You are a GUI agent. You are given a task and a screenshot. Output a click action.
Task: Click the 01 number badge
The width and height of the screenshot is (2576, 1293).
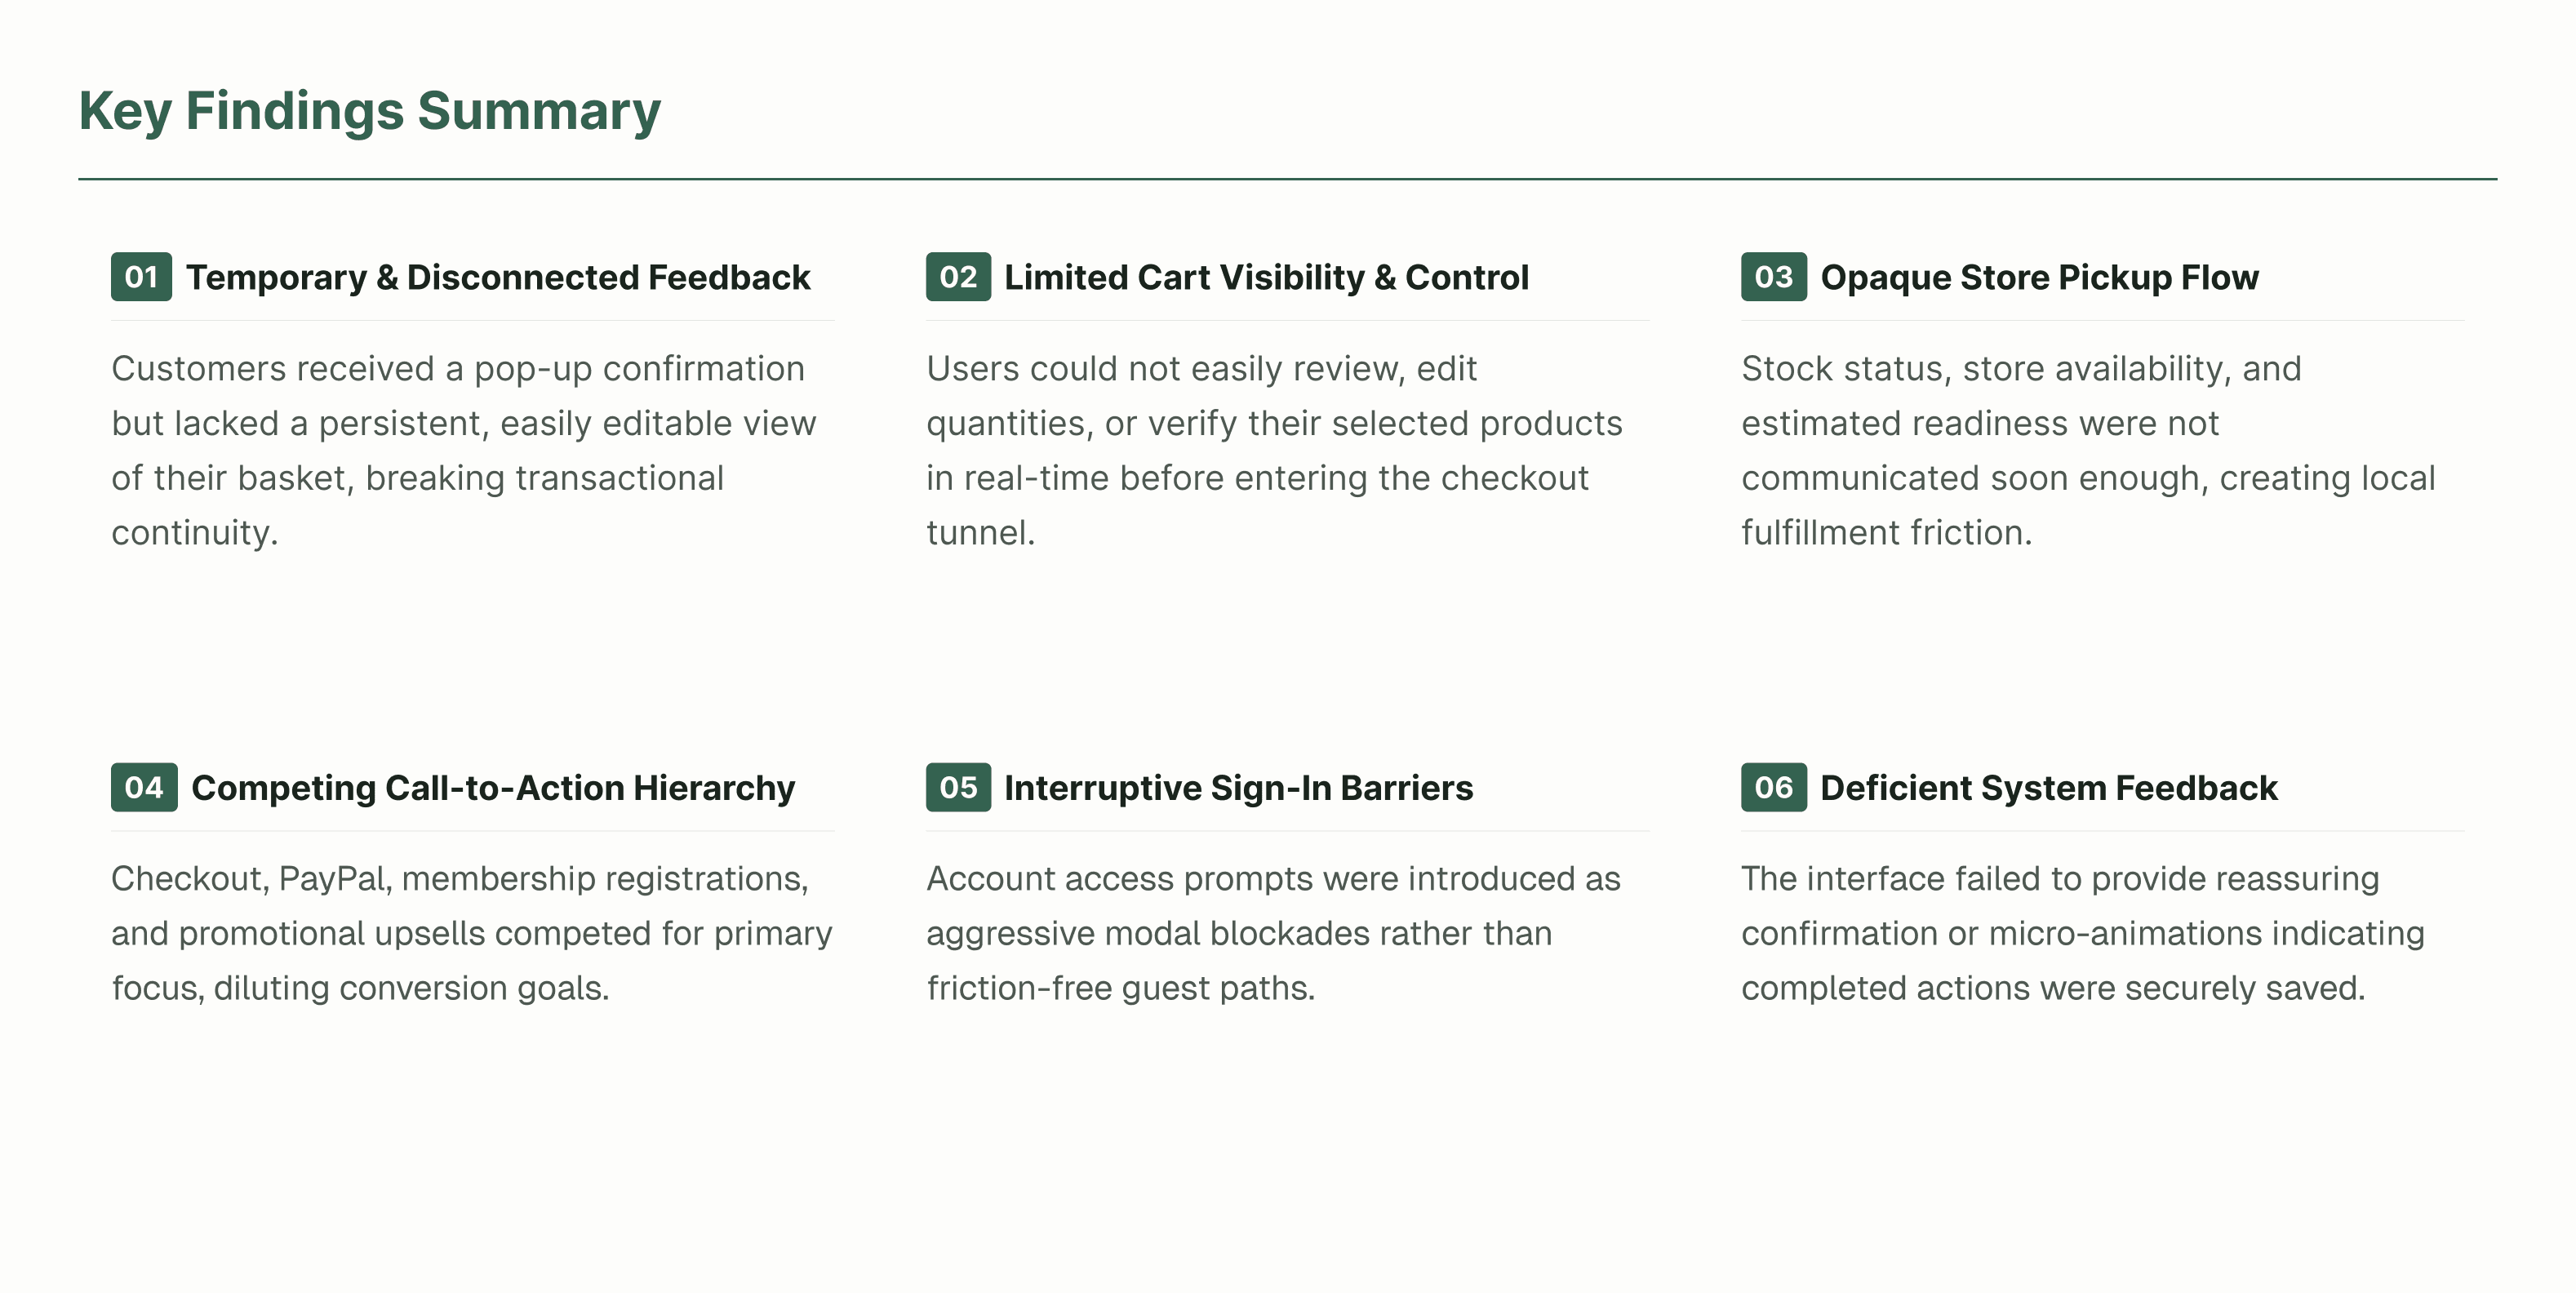pos(141,277)
